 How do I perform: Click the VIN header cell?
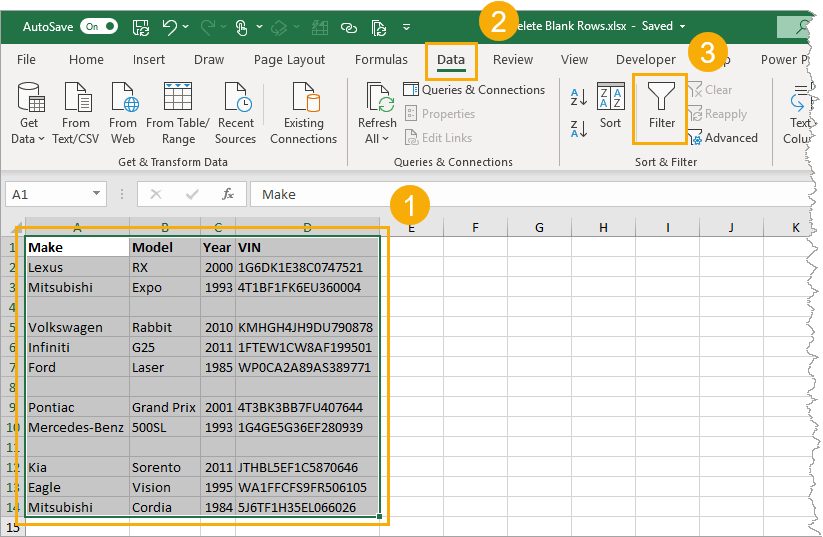[308, 247]
